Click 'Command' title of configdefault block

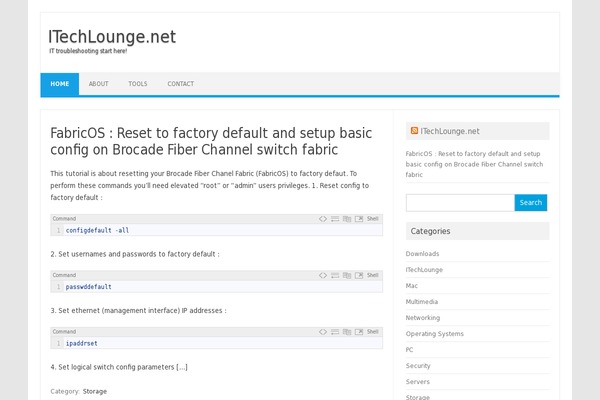pyautogui.click(x=64, y=219)
